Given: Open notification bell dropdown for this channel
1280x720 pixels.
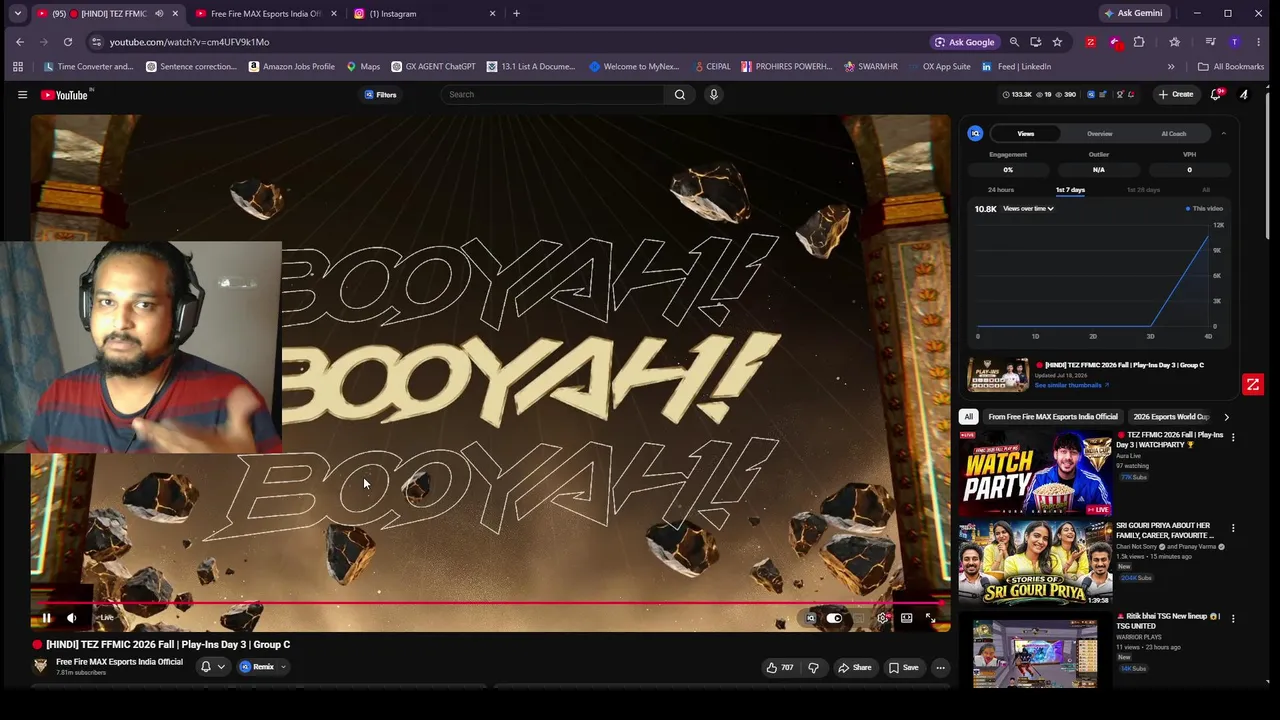Looking at the screenshot, I should (212, 667).
